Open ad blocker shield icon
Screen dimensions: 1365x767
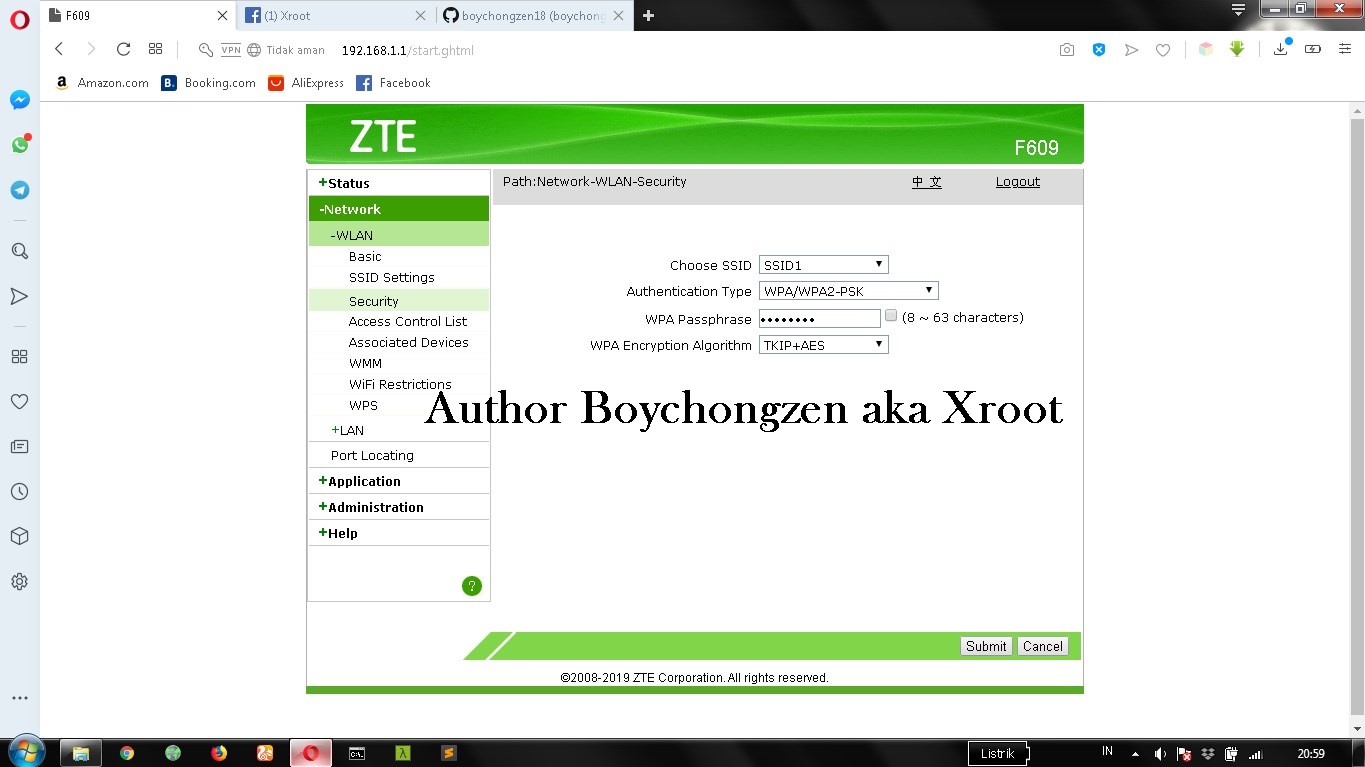(1099, 50)
